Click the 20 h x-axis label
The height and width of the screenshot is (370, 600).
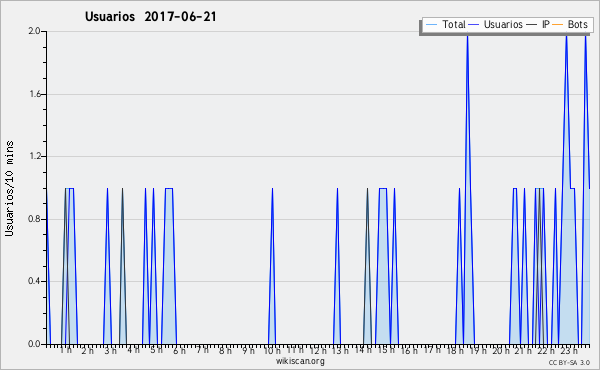click(501, 350)
